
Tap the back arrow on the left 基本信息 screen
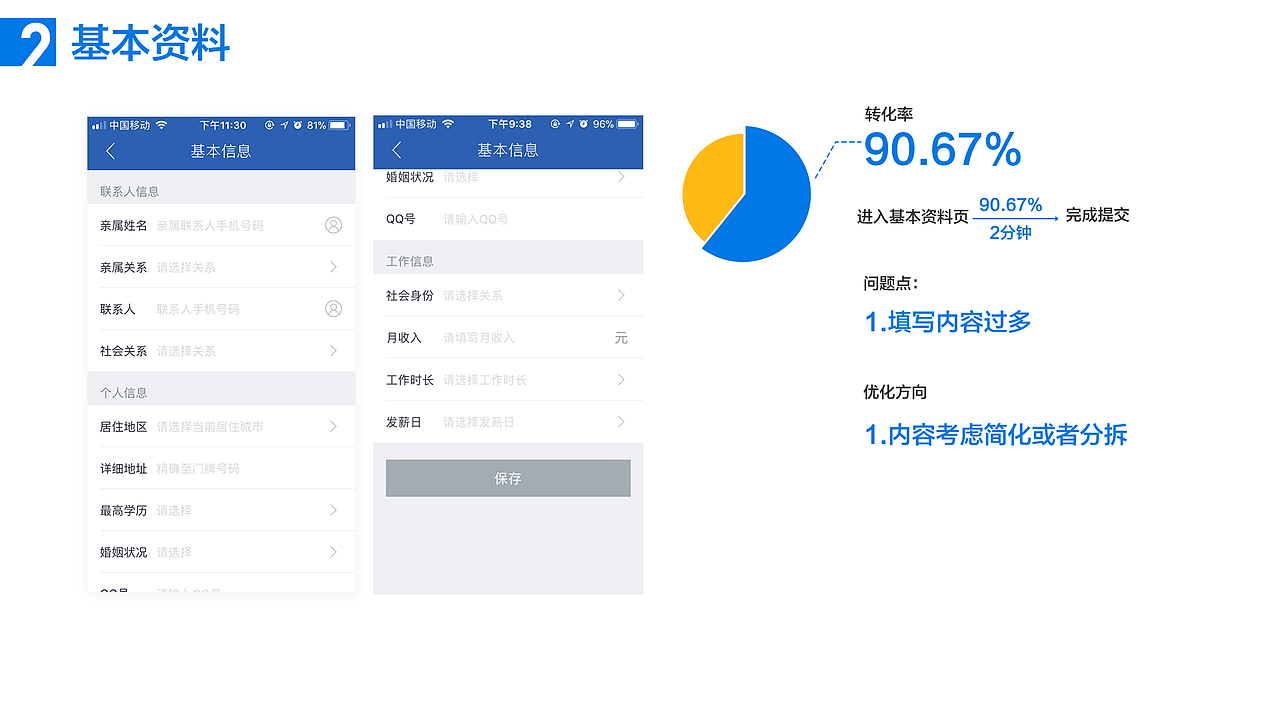[x=112, y=150]
